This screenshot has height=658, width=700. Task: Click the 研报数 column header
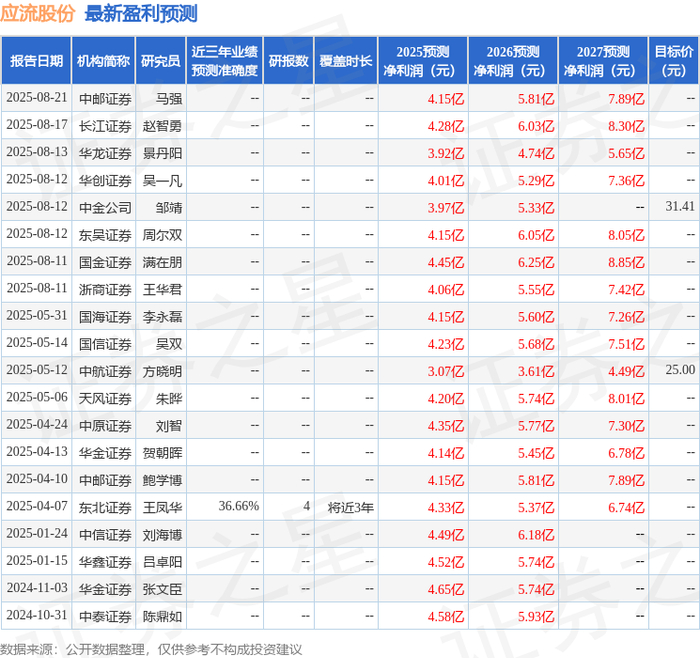pos(288,61)
